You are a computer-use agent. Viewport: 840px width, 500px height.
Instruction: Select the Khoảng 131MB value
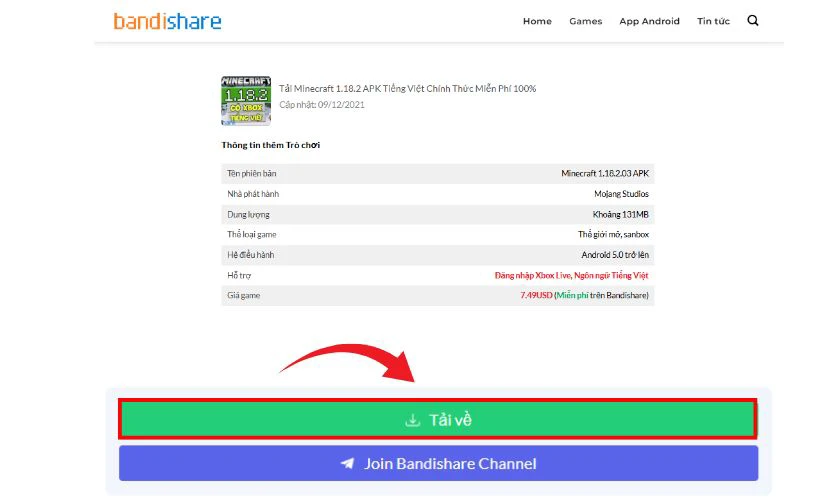click(620, 214)
